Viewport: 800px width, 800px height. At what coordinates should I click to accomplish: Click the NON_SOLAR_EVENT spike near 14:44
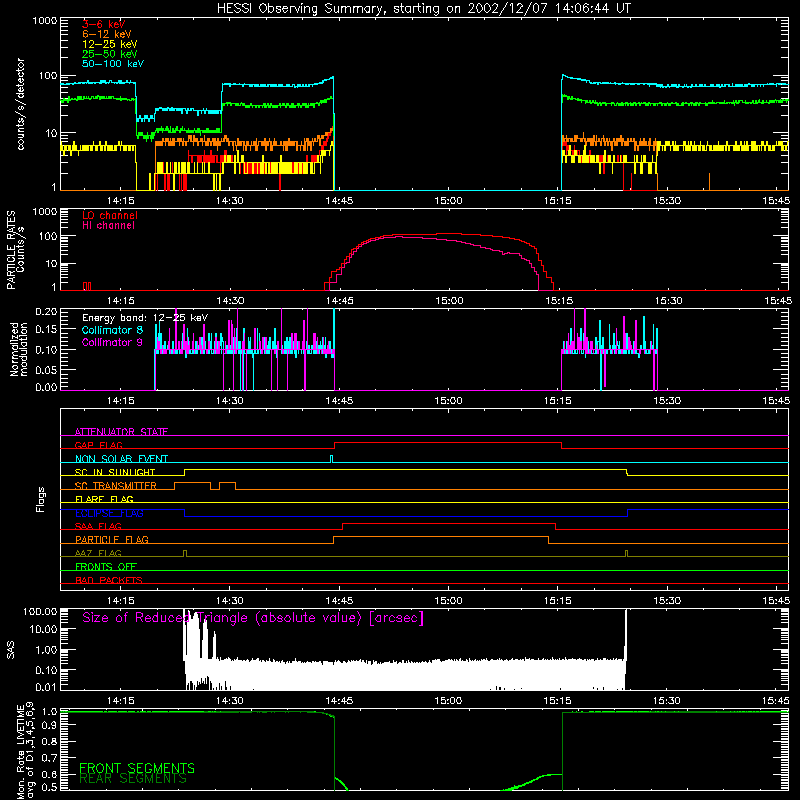[332, 459]
